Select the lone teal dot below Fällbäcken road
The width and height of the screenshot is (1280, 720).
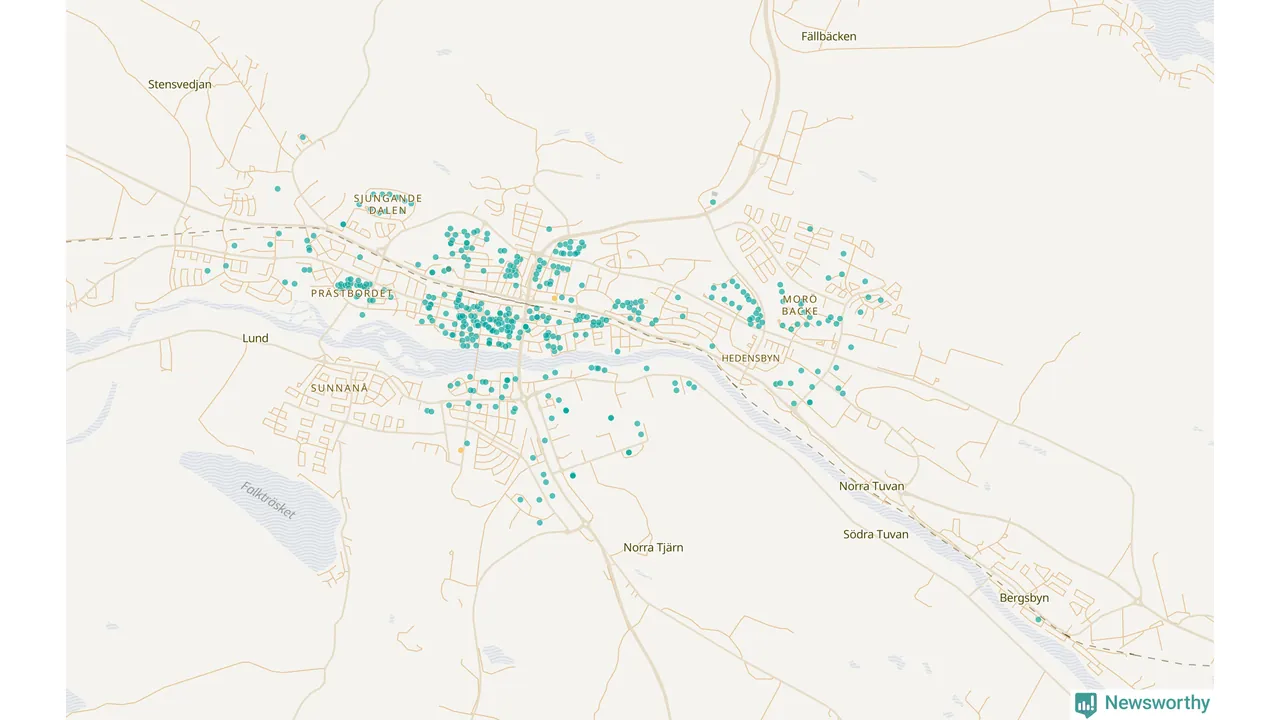click(x=713, y=202)
